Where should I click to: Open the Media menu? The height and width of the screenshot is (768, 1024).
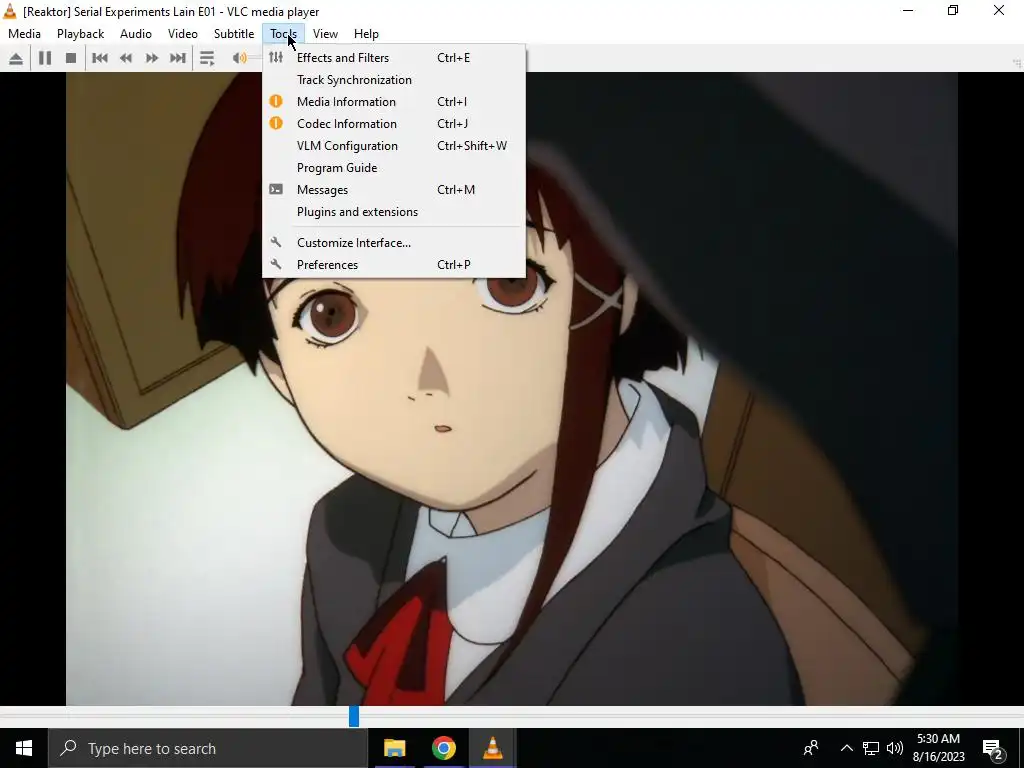pyautogui.click(x=25, y=34)
